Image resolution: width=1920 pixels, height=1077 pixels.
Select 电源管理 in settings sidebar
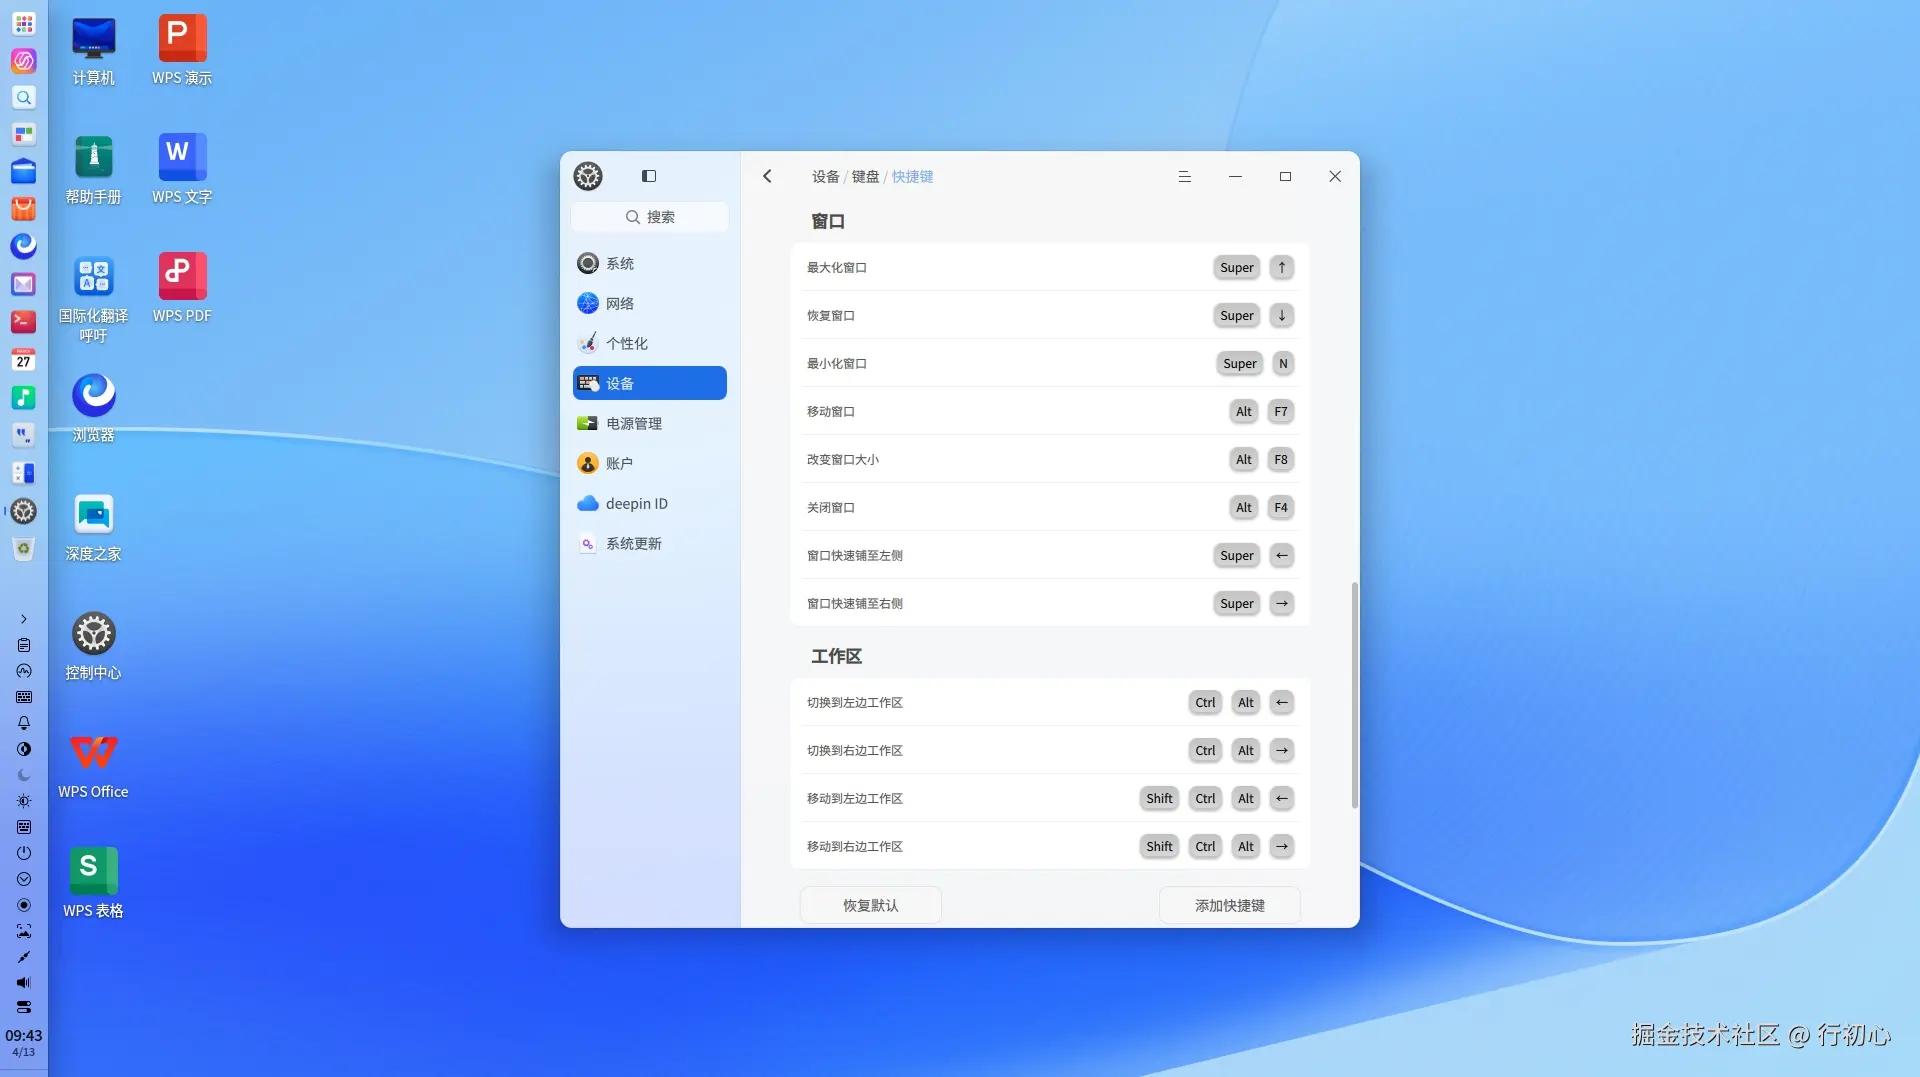pos(650,423)
